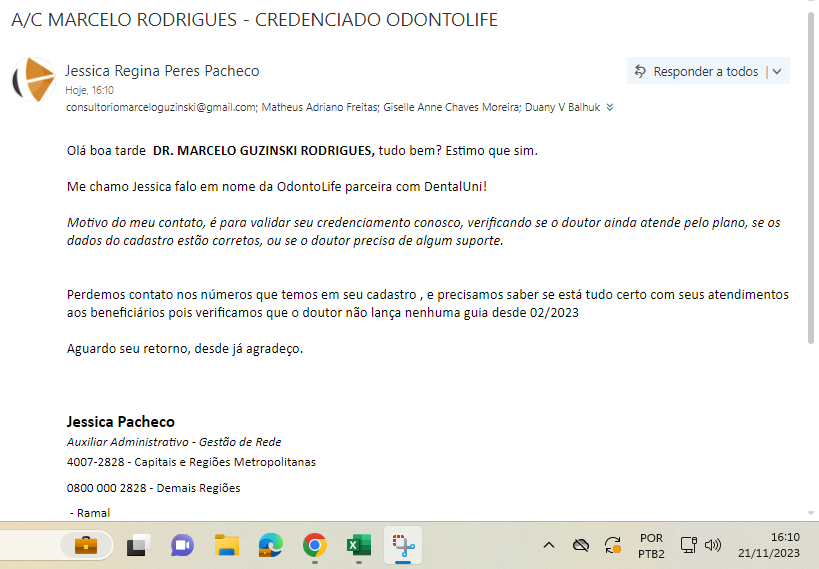Image resolution: width=819 pixels, height=569 pixels.
Task: Switch to Excel in the taskbar
Action: (x=359, y=545)
